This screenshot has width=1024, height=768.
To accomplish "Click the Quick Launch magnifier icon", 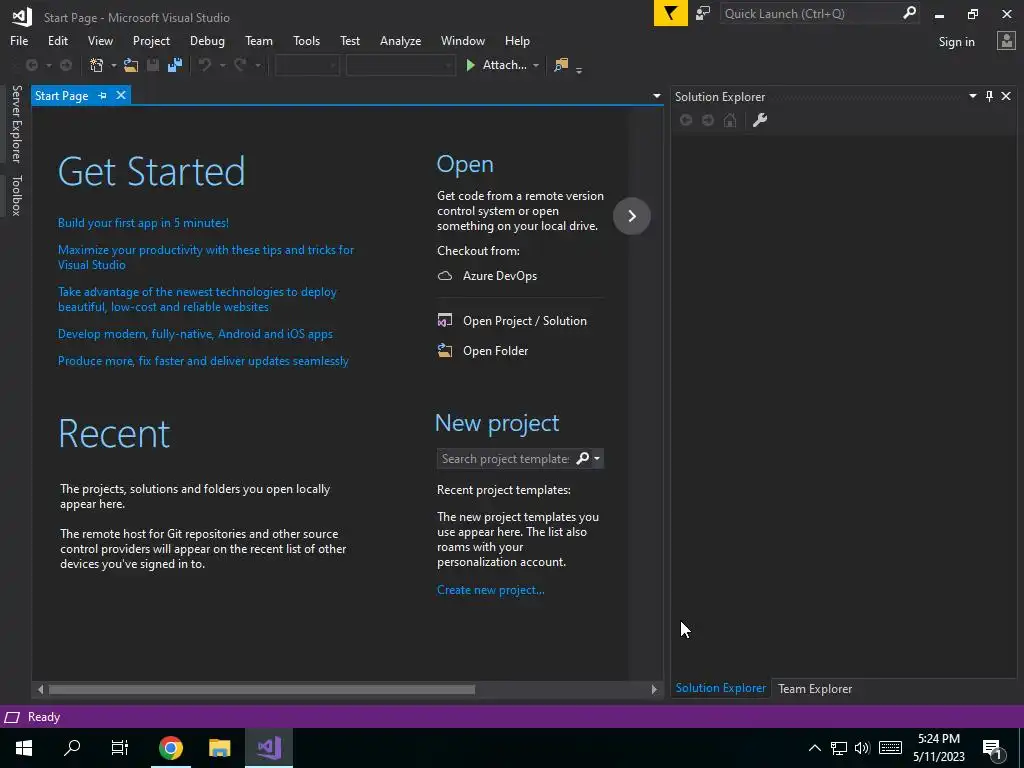I will (x=909, y=13).
